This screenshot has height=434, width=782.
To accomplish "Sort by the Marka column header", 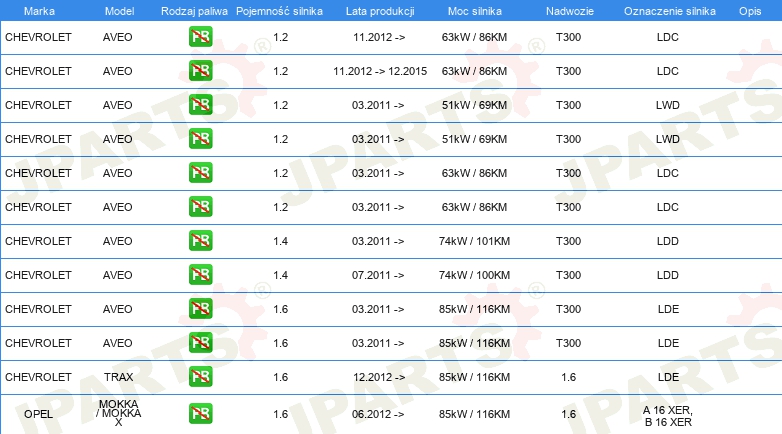I will point(39,11).
